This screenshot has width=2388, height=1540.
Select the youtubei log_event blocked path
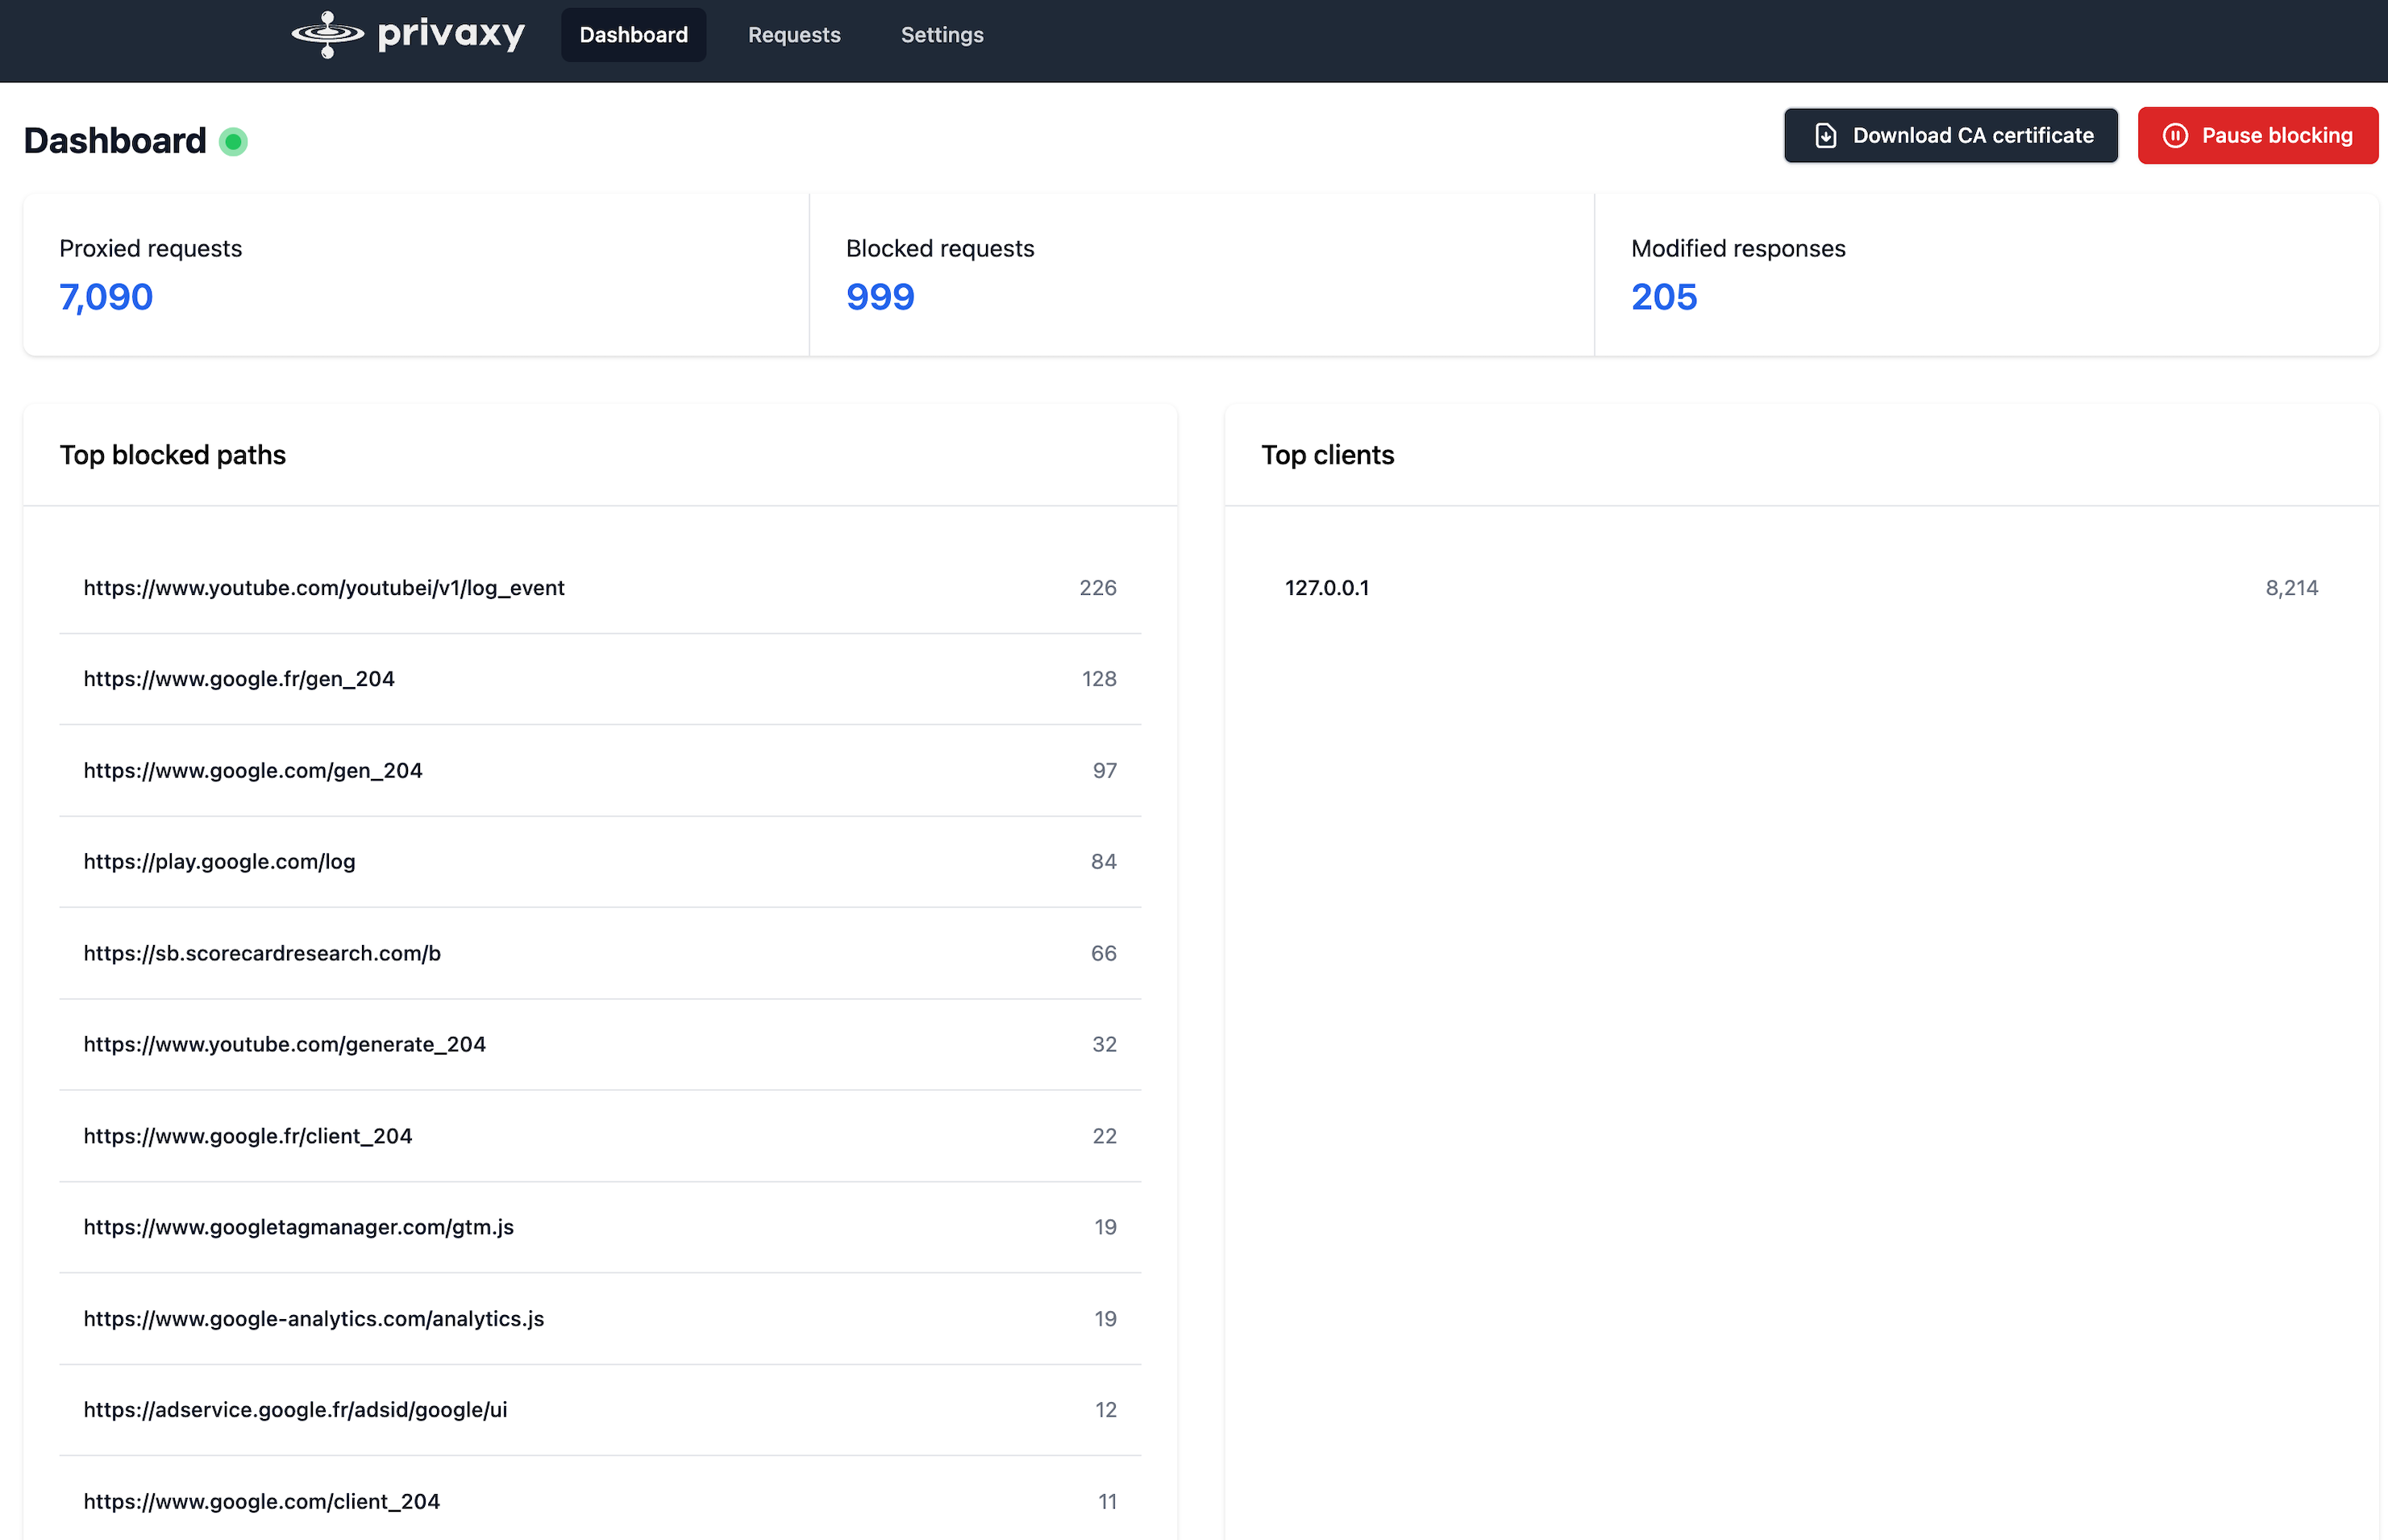(x=324, y=588)
